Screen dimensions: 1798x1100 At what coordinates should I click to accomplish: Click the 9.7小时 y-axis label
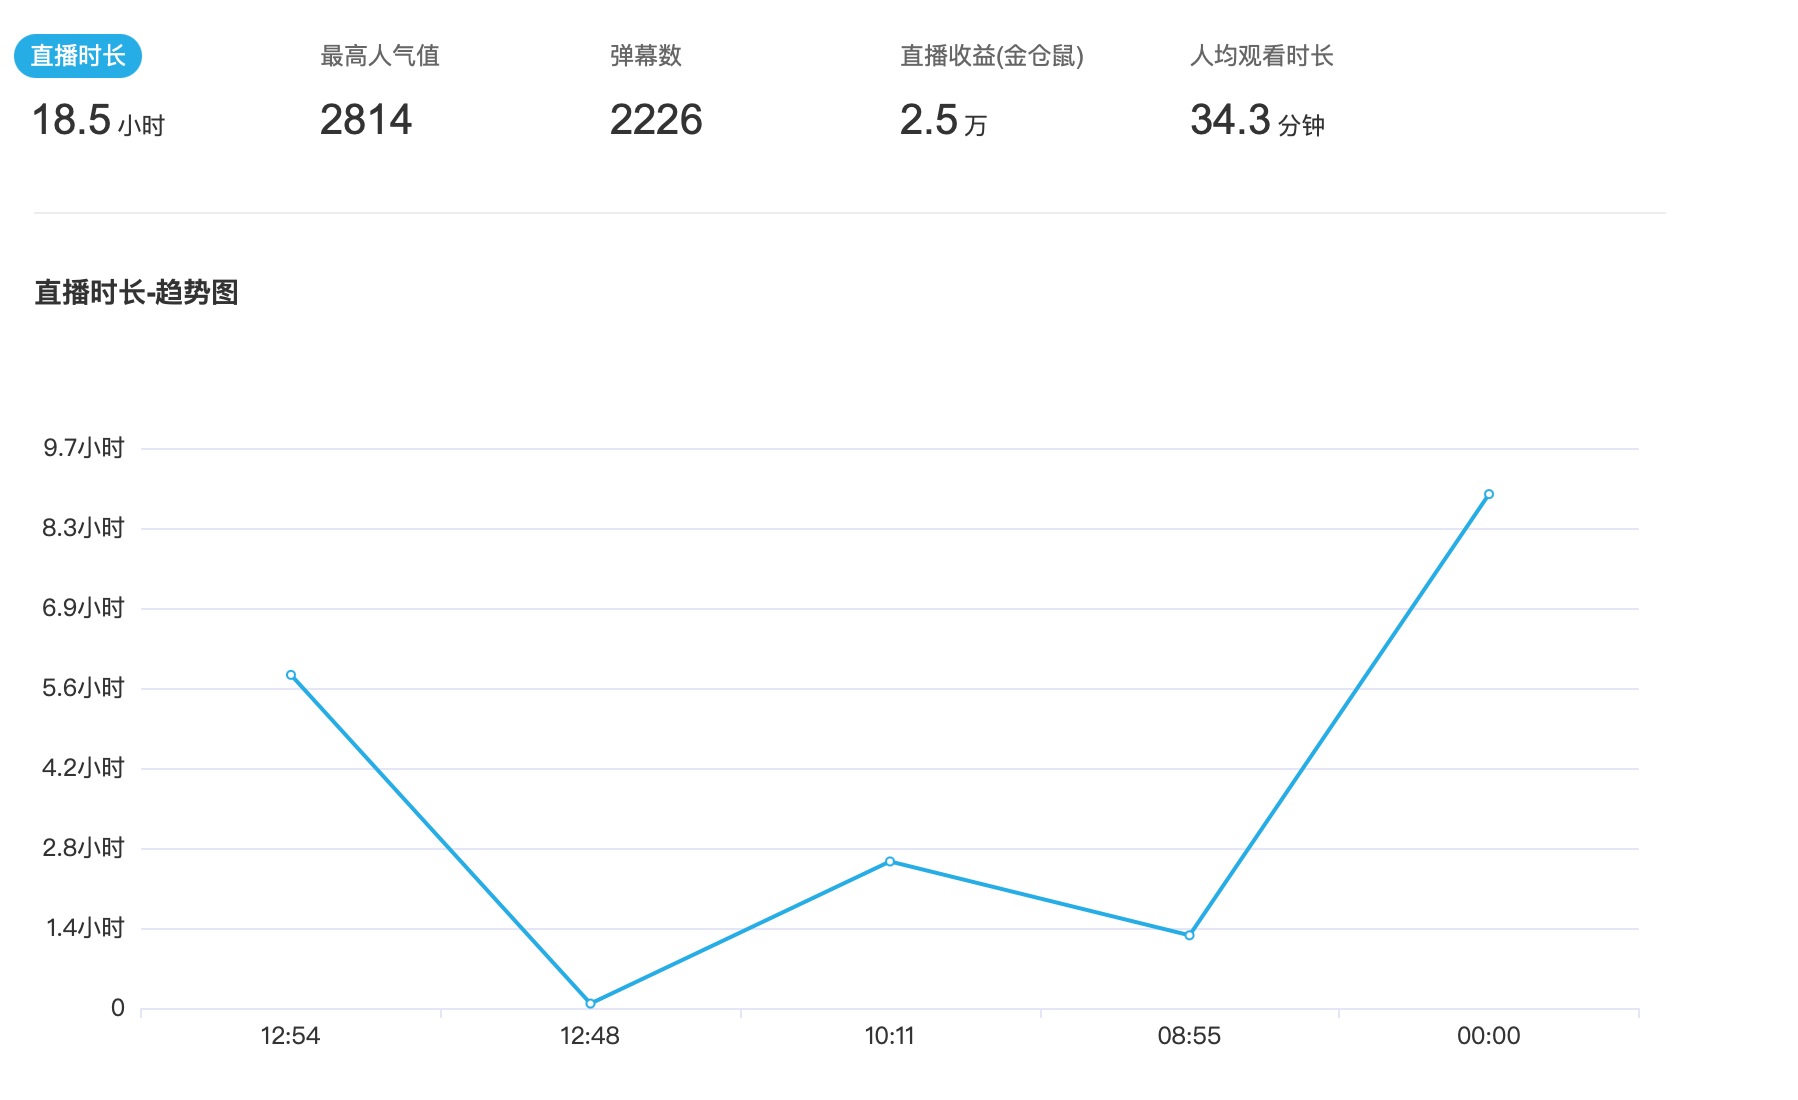pyautogui.click(x=84, y=448)
